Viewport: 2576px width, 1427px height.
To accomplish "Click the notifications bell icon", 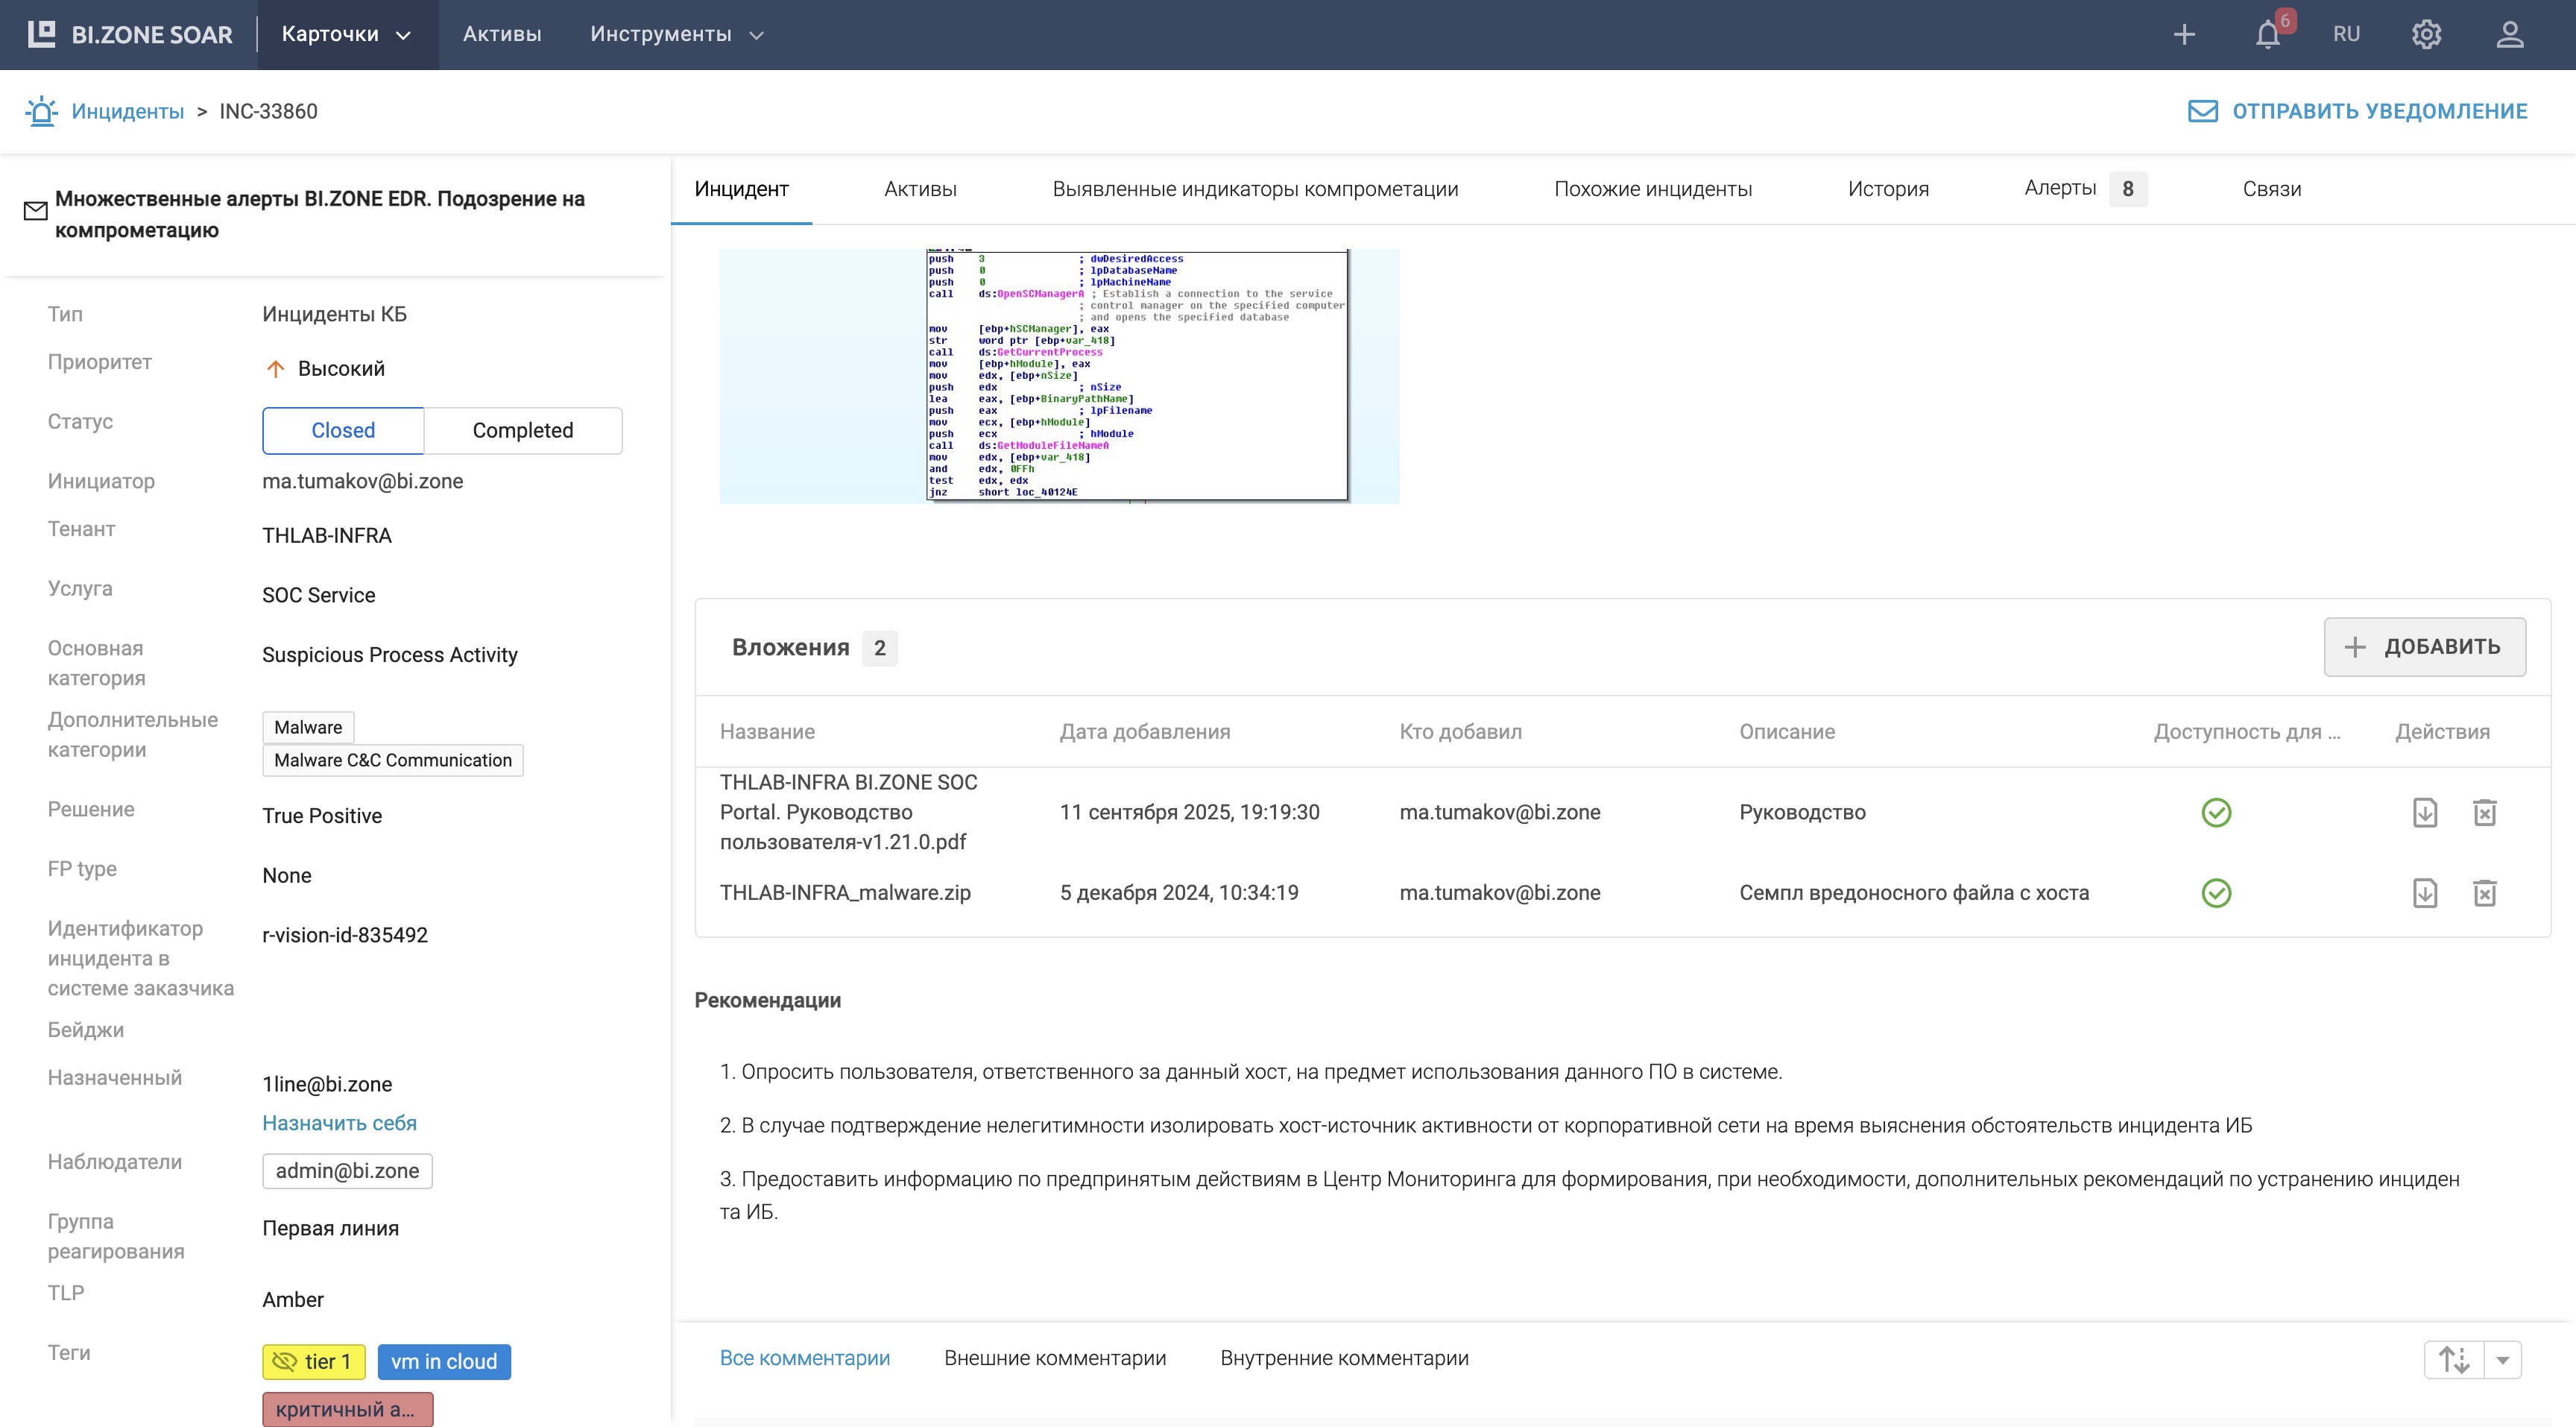I will 2267,35.
